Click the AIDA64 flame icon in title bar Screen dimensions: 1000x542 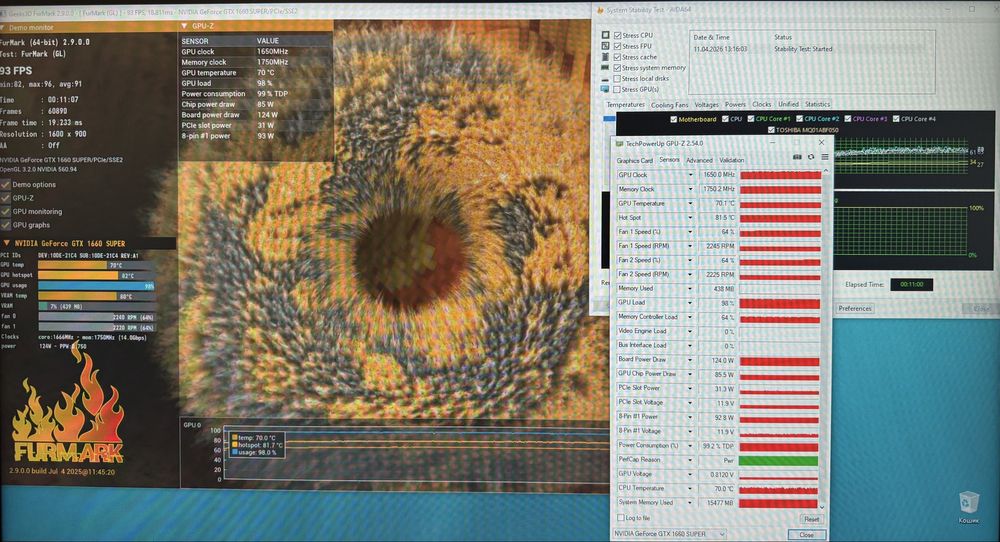click(600, 10)
